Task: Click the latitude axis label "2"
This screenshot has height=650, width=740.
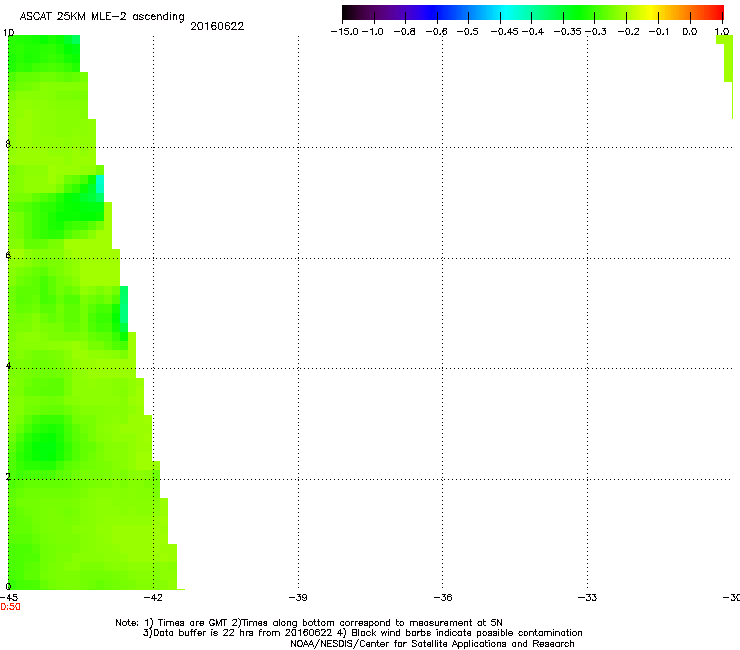Action: pyautogui.click(x=8, y=476)
